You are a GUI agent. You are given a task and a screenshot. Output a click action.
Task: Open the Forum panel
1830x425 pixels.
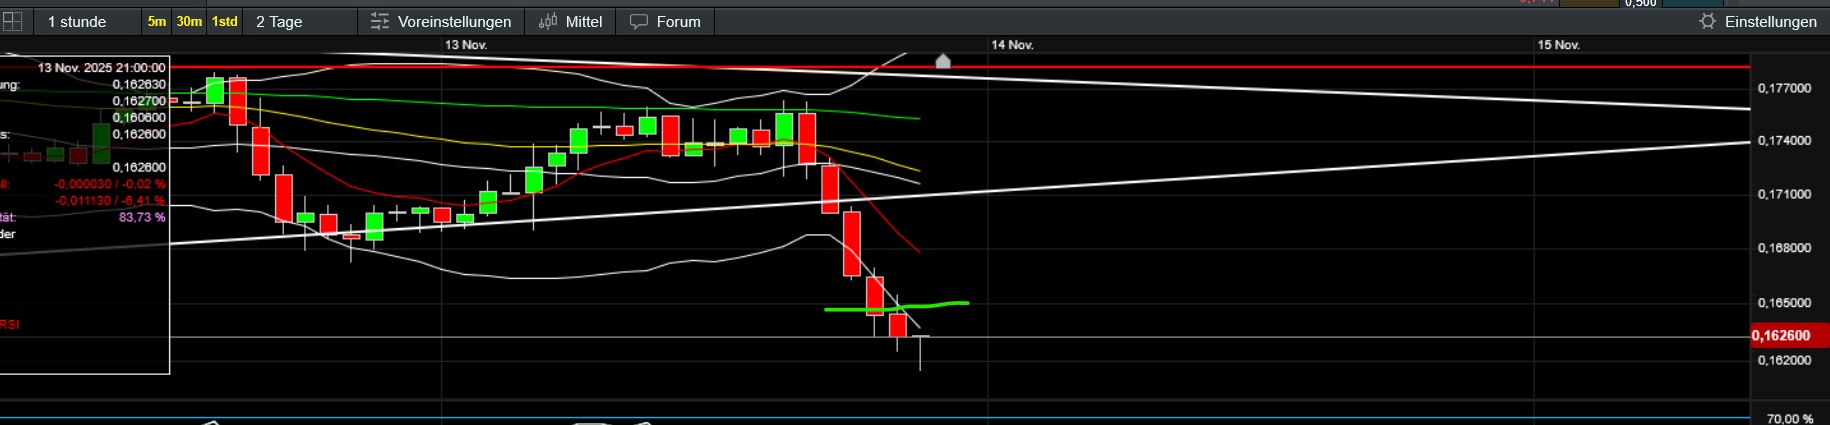665,21
